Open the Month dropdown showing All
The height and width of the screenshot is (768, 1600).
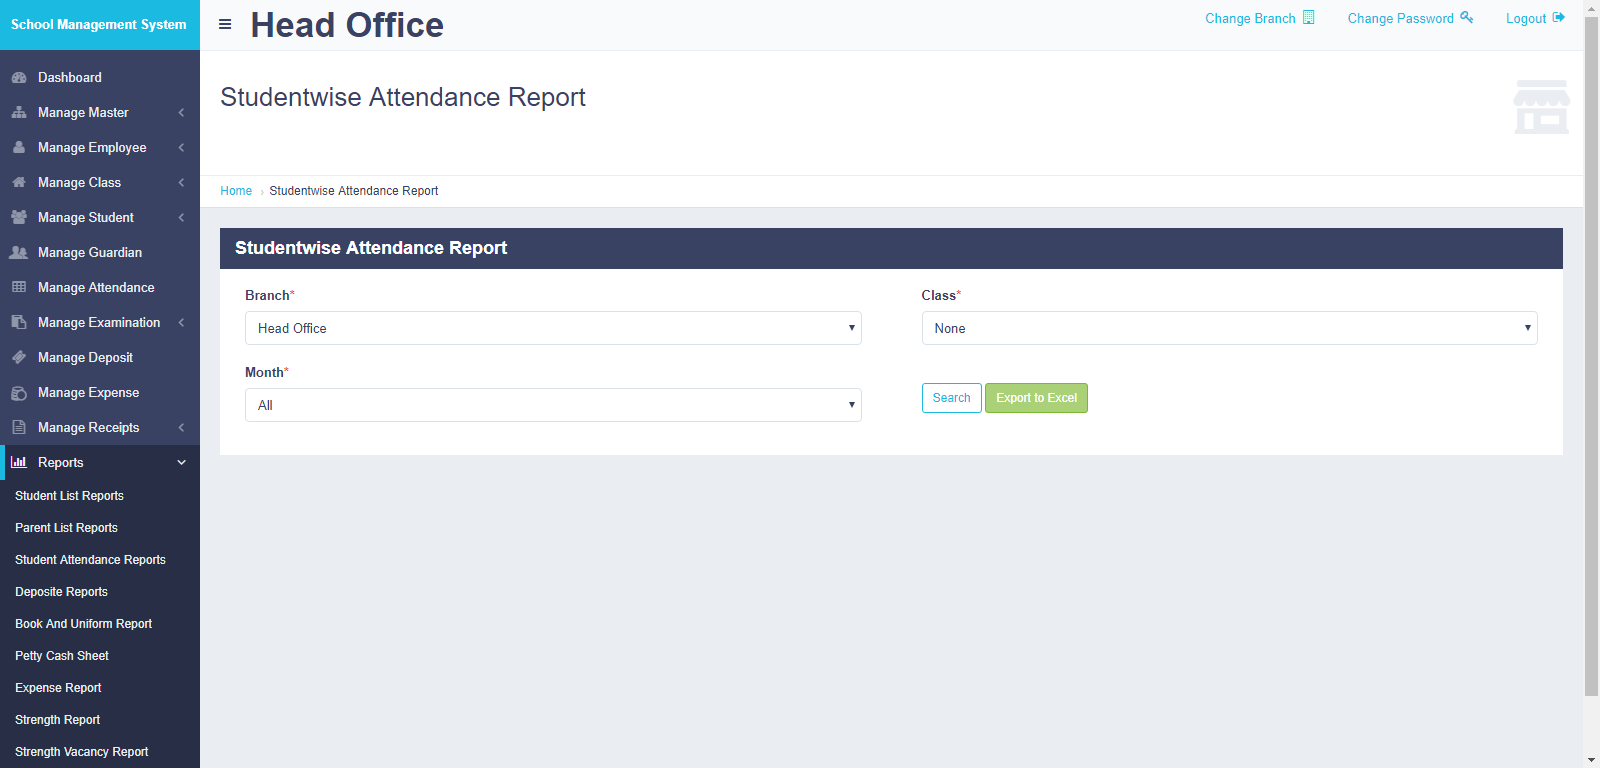coord(552,405)
